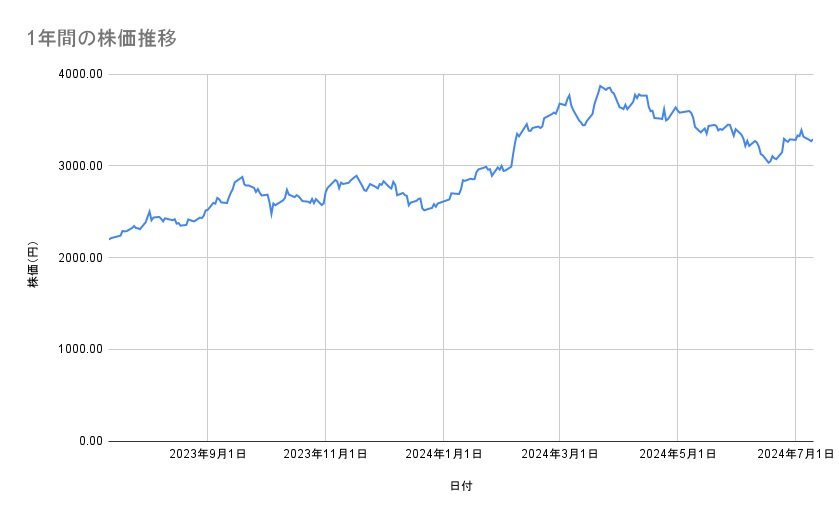Click the highest peak of the blue line
Image resolution: width=839 pixels, height=519 pixels.
[x=600, y=86]
